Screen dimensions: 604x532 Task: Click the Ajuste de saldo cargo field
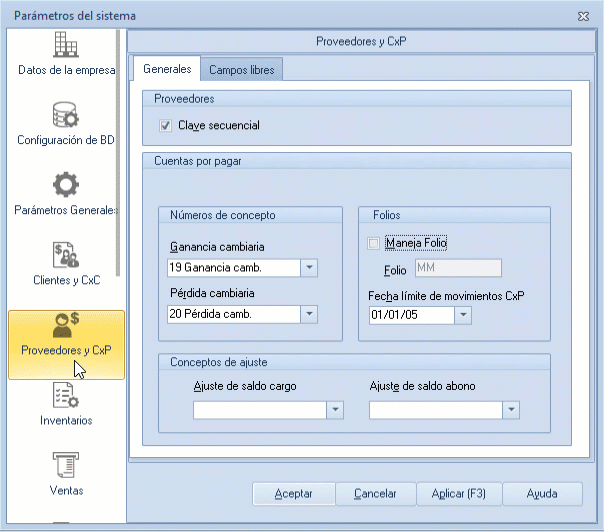point(260,410)
